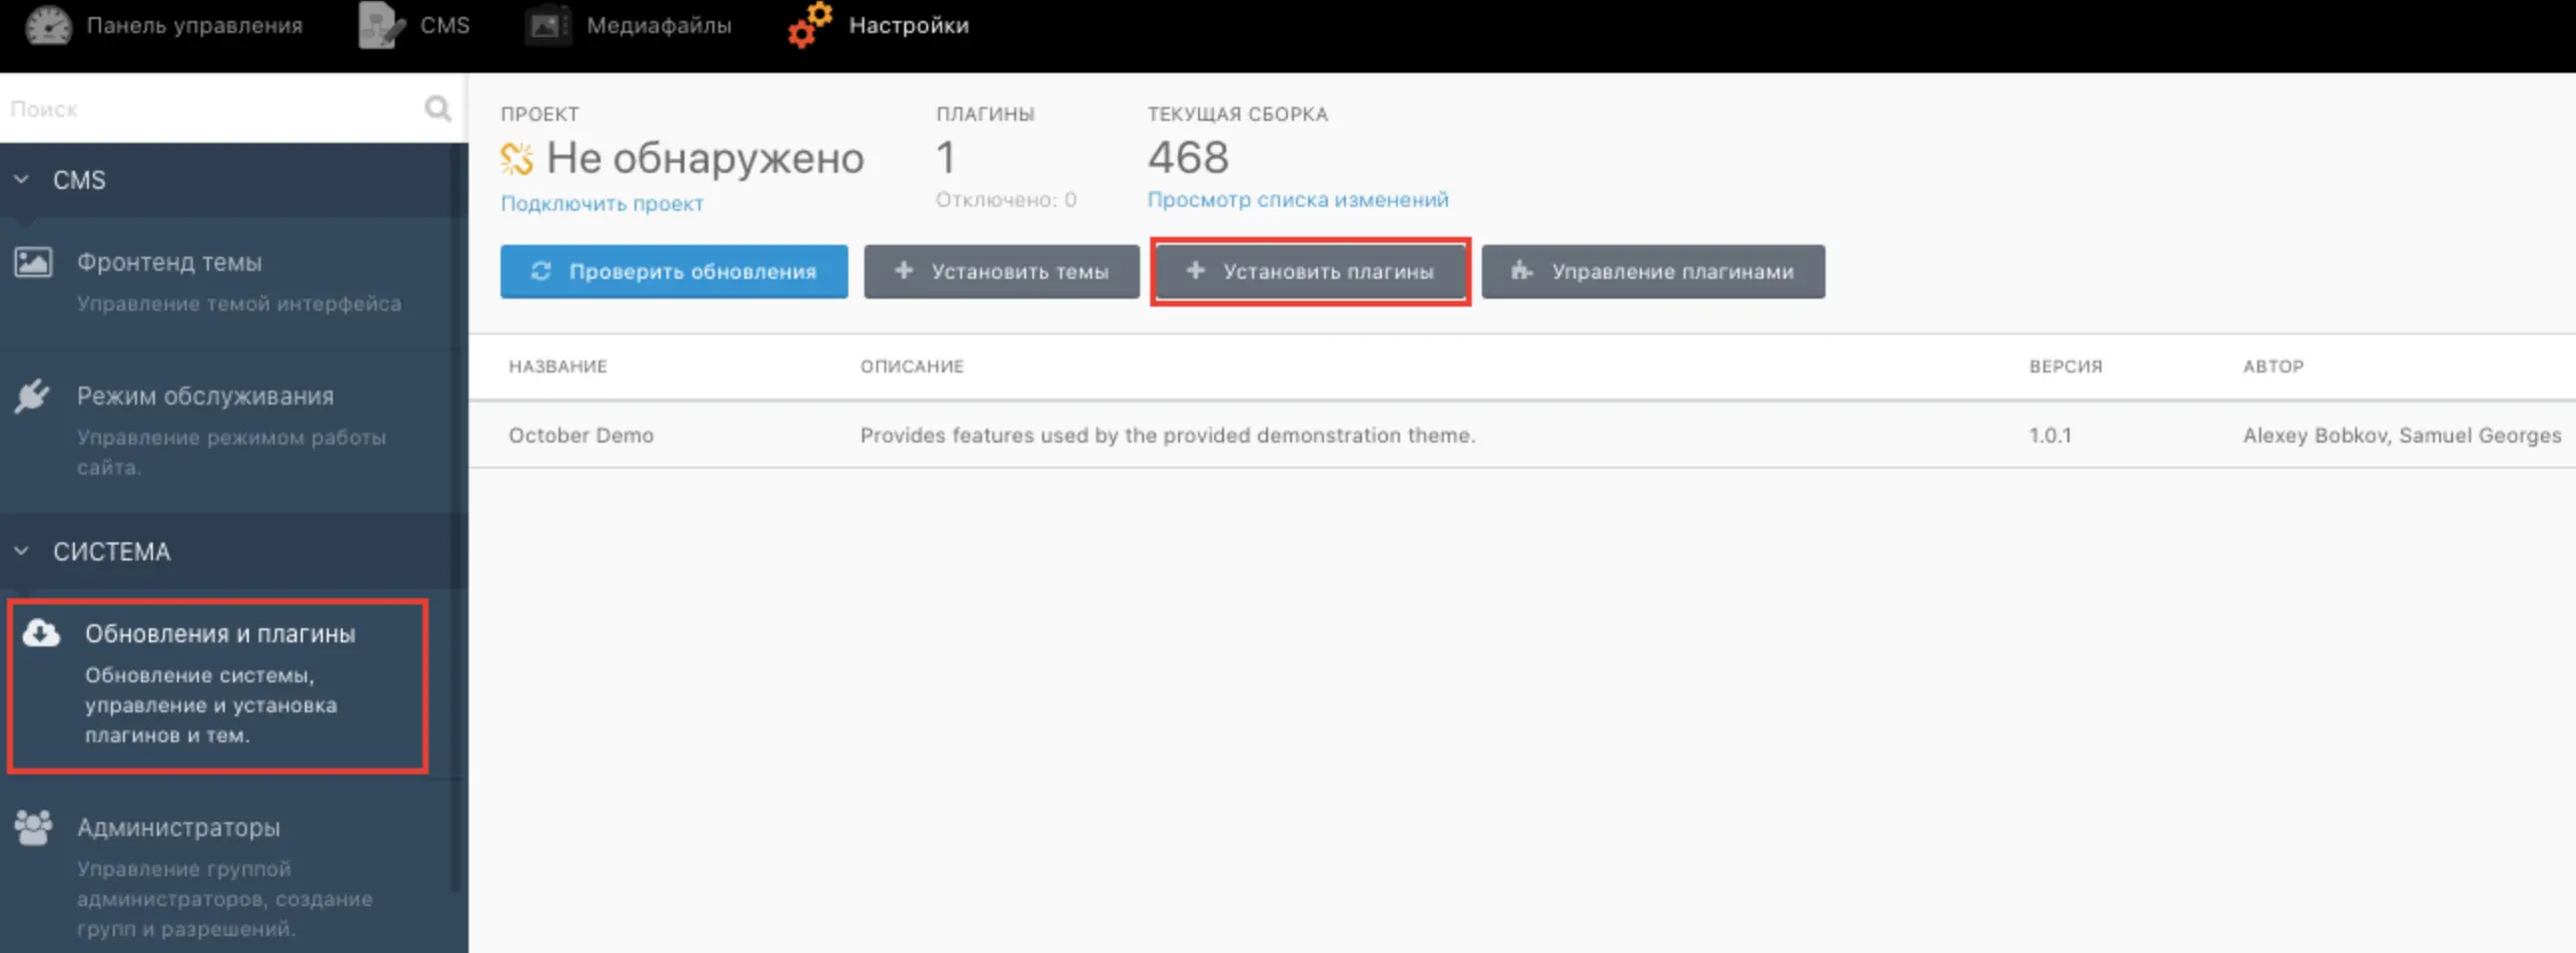Click the plus icon in Установить темы

click(904, 270)
